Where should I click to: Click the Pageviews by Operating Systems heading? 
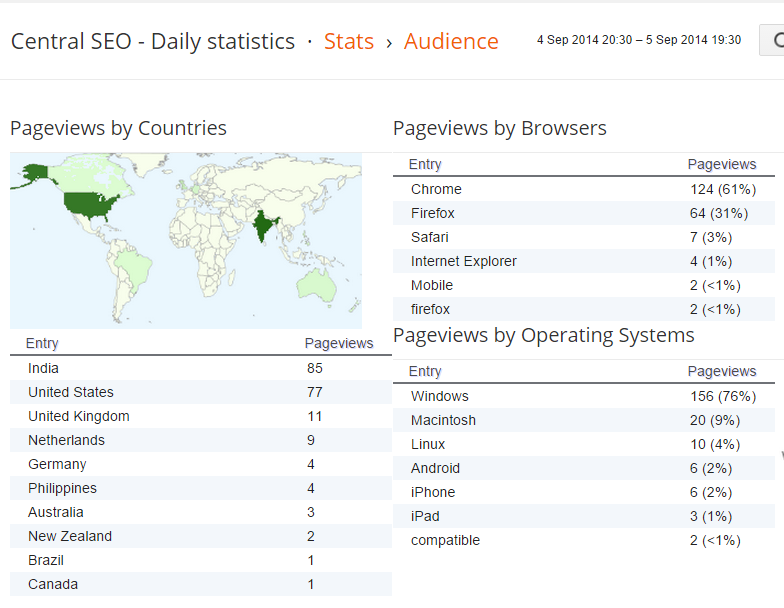pos(544,336)
